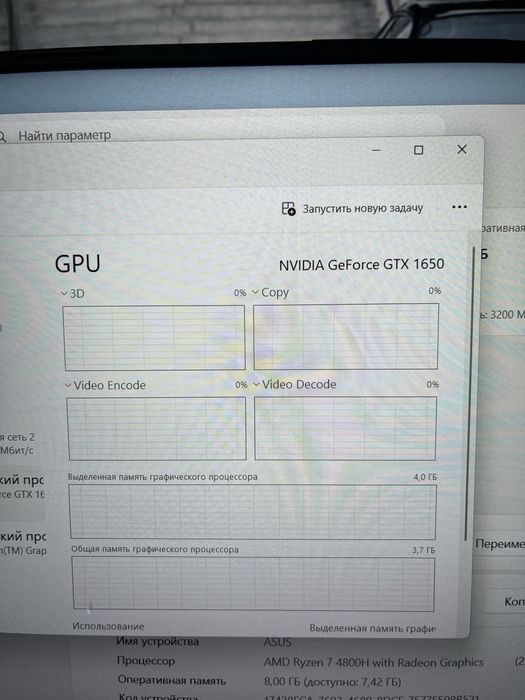Open the three-dots more options menu
525x700 pixels.
[x=459, y=207]
